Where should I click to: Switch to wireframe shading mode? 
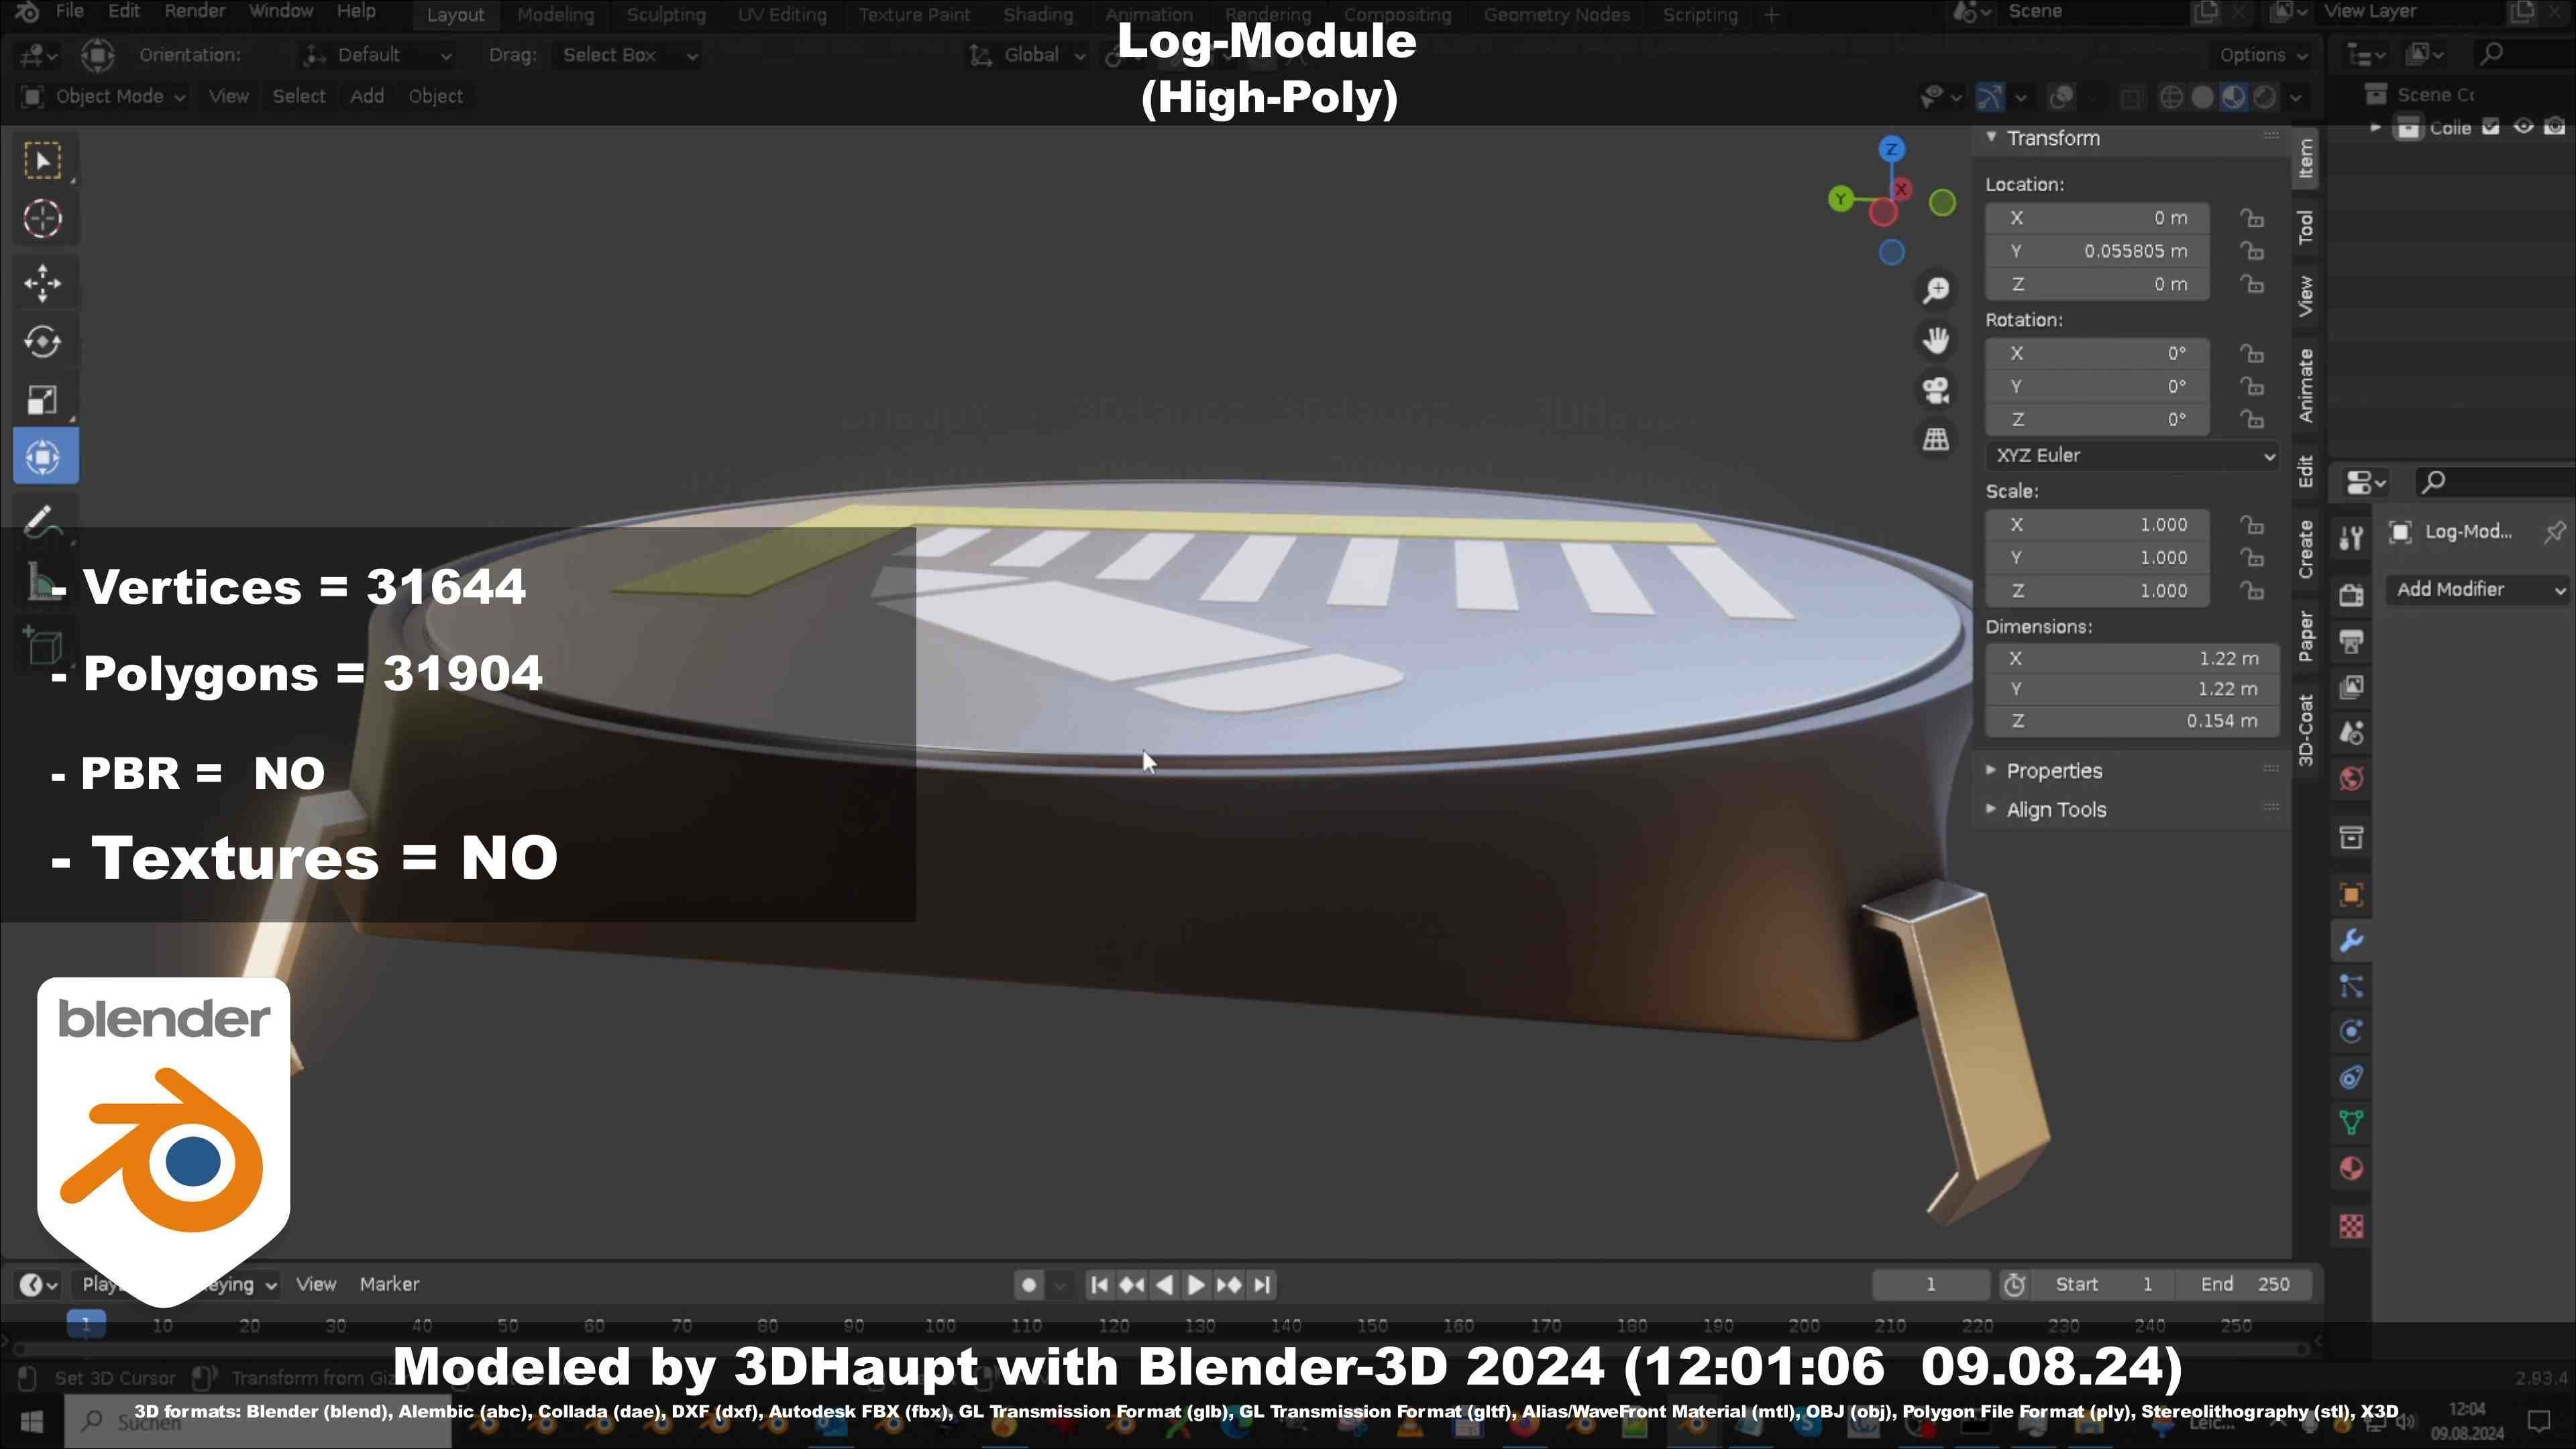2171,97
